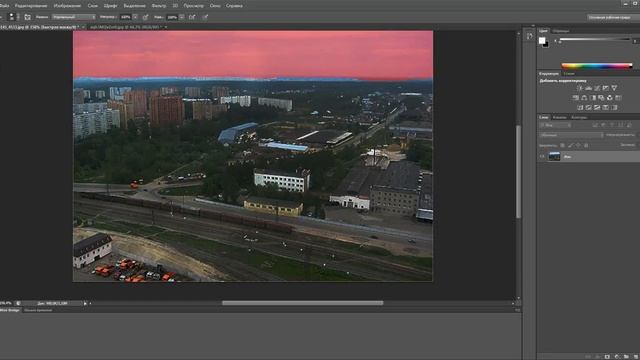Select the Коррекция adjustments tab
The width and height of the screenshot is (640, 360).
click(x=549, y=73)
